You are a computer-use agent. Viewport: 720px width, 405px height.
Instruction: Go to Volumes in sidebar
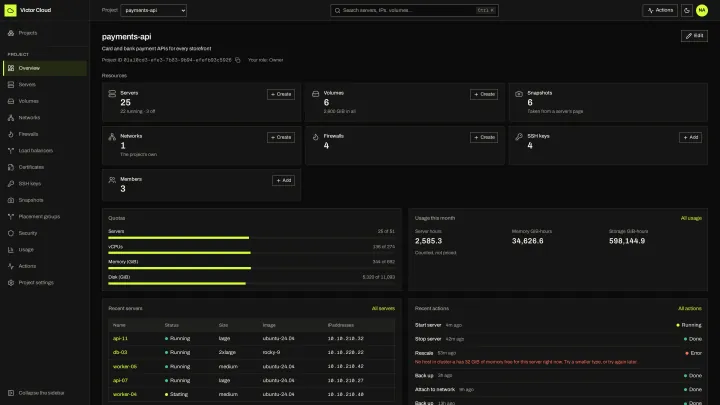(x=44, y=101)
